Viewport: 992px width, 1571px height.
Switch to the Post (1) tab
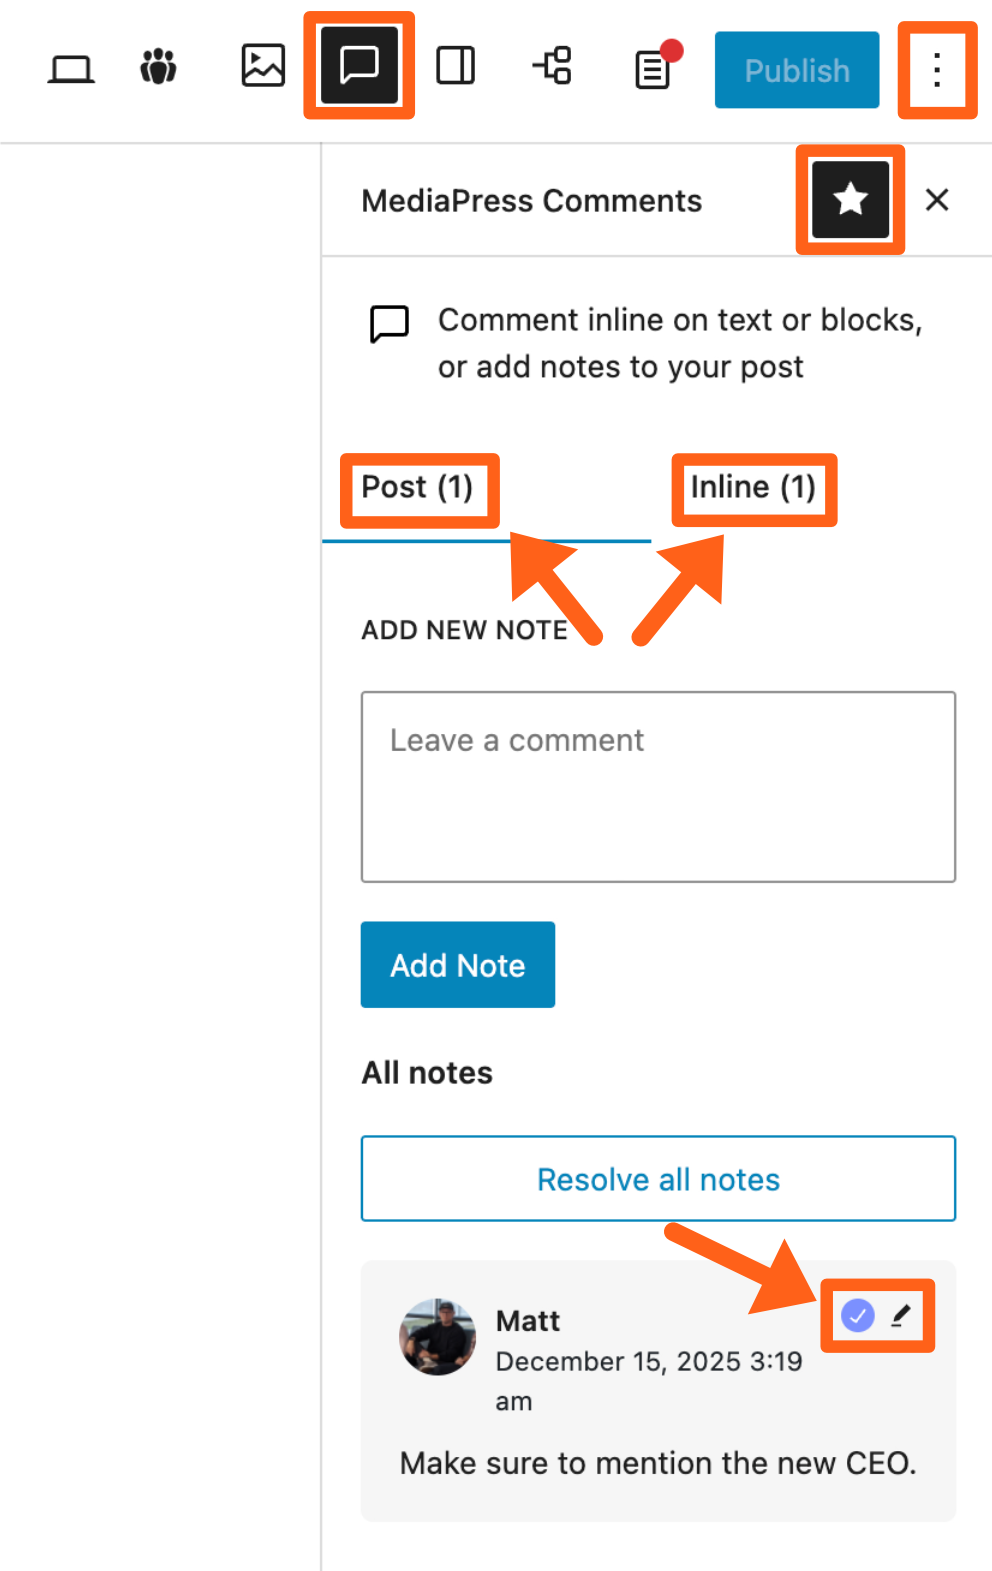point(417,488)
